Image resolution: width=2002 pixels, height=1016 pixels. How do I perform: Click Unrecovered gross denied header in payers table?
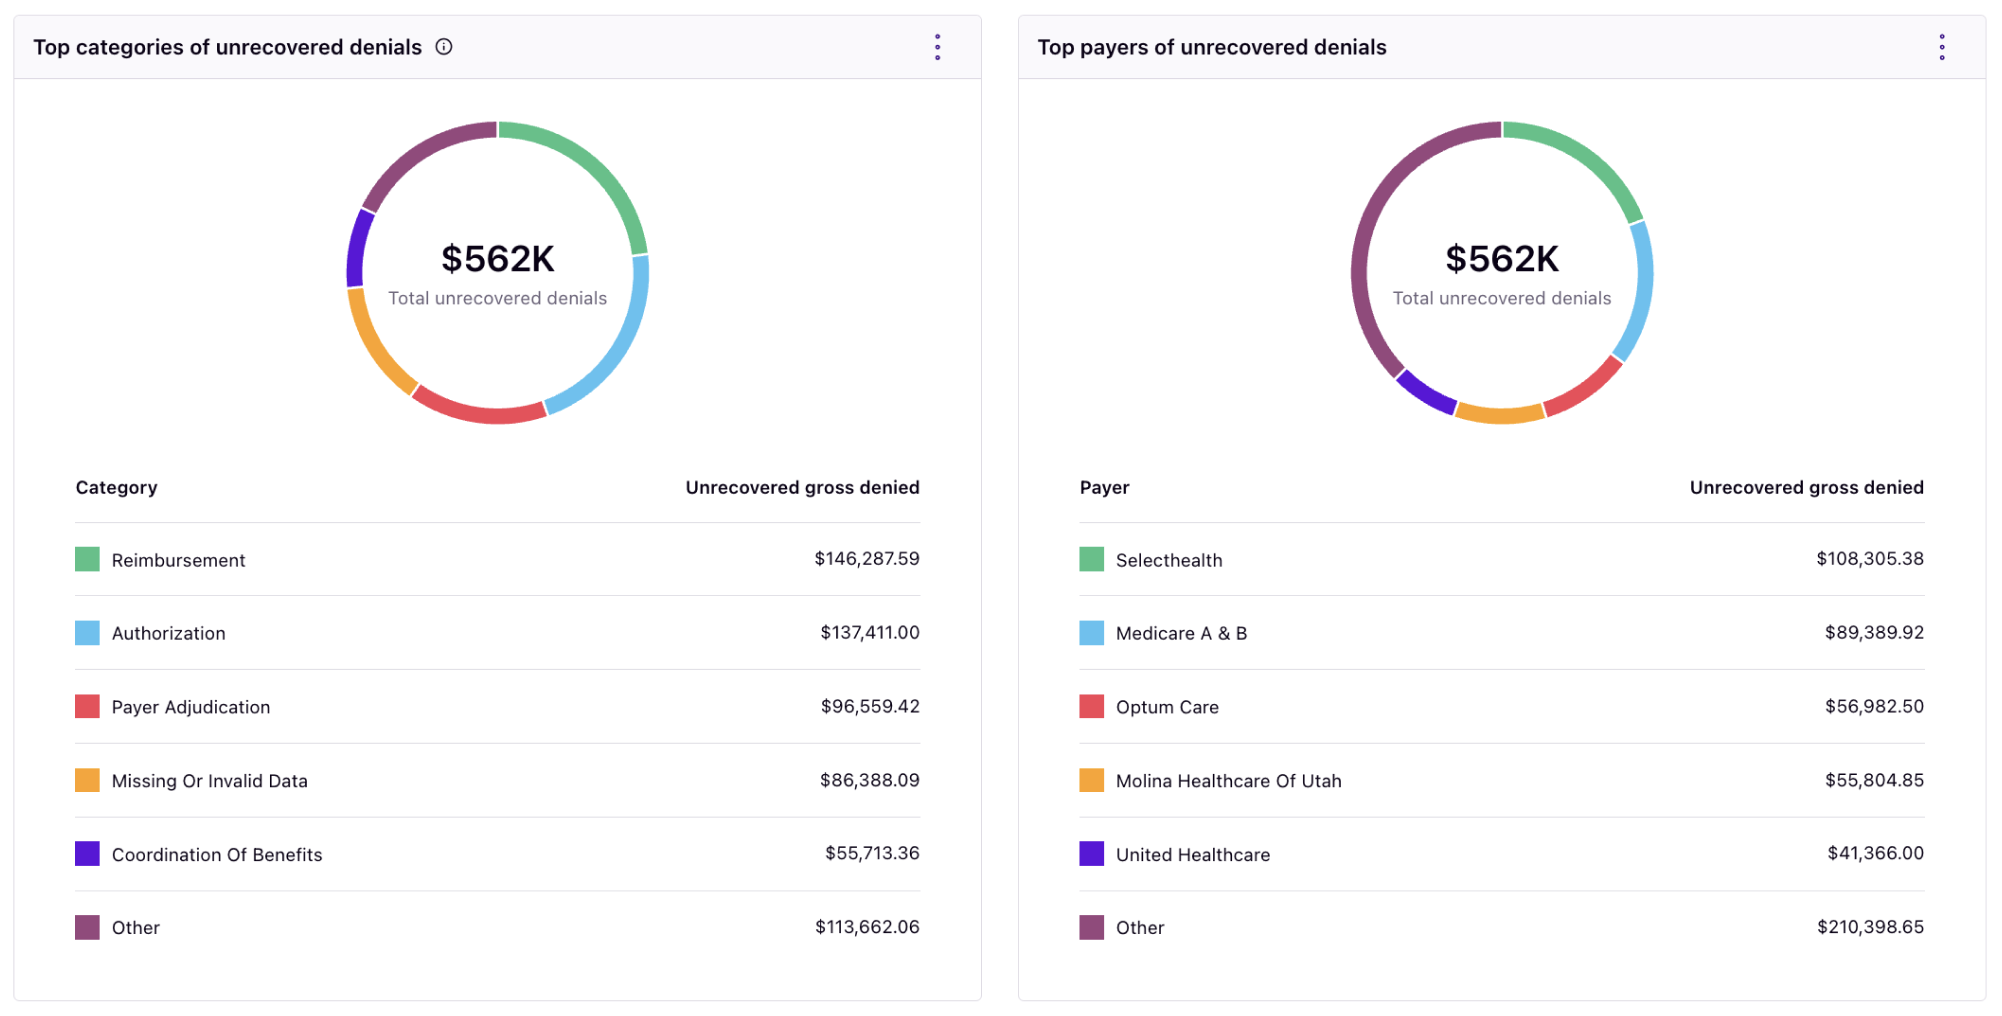[x=1806, y=487]
